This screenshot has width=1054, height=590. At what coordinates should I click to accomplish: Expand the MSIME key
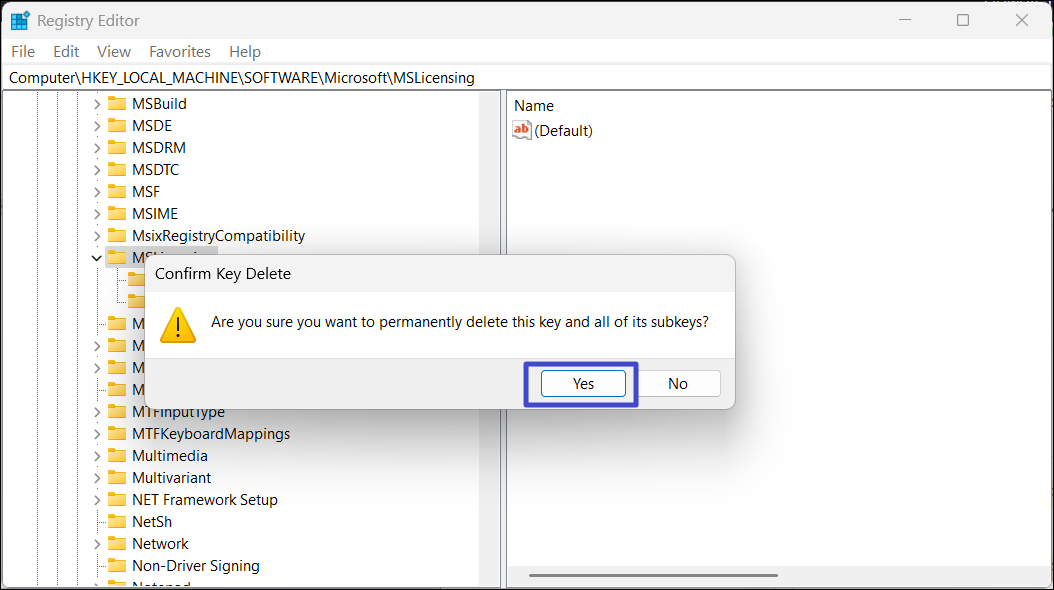97,214
